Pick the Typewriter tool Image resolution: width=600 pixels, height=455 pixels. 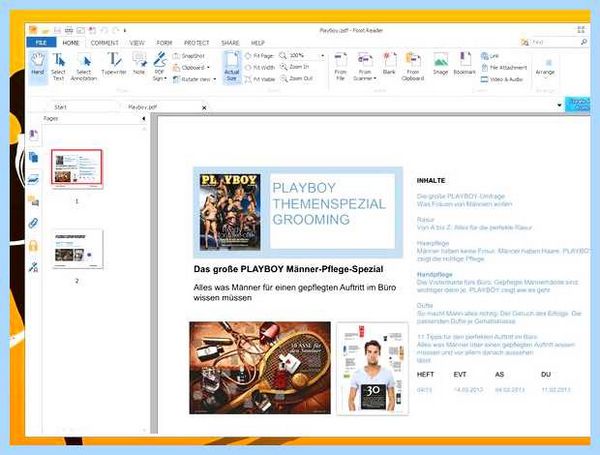tap(114, 64)
